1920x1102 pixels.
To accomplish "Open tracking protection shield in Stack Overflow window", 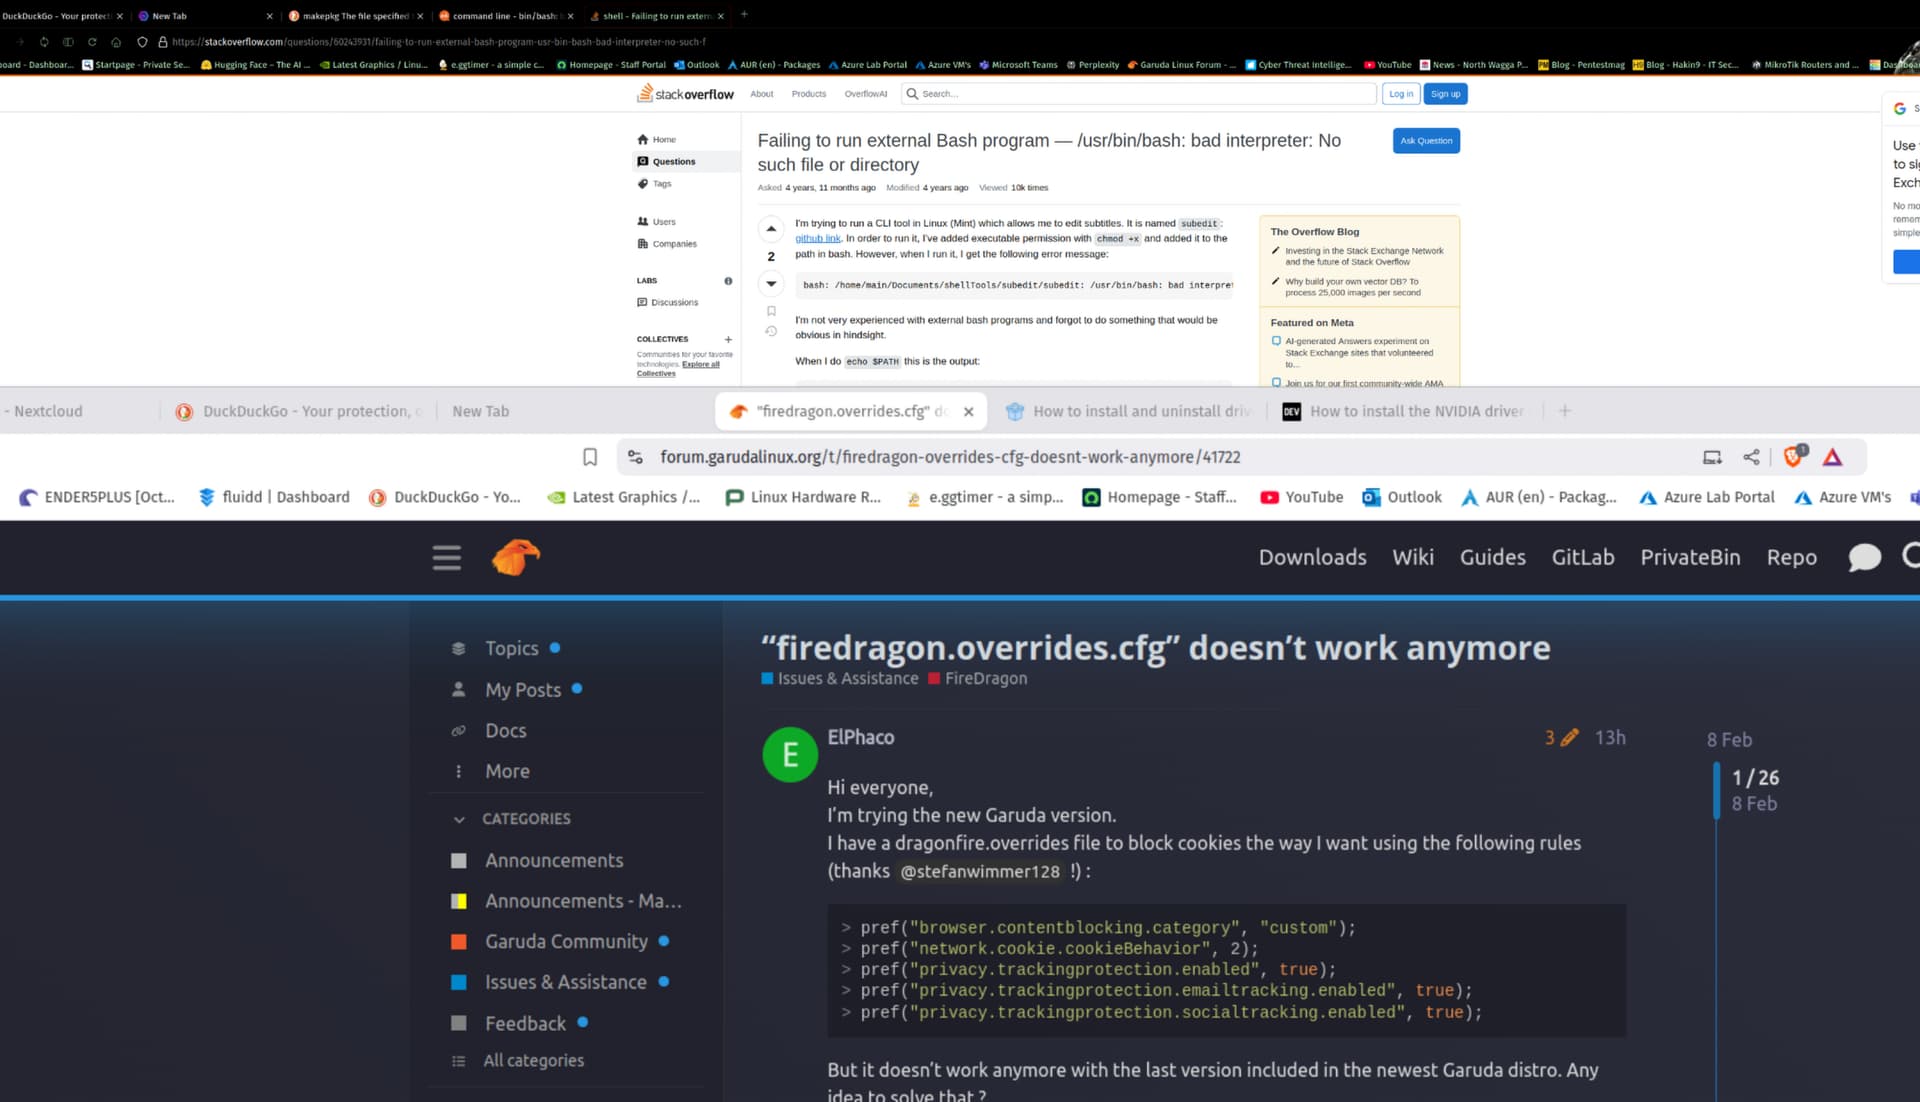I will click(142, 42).
